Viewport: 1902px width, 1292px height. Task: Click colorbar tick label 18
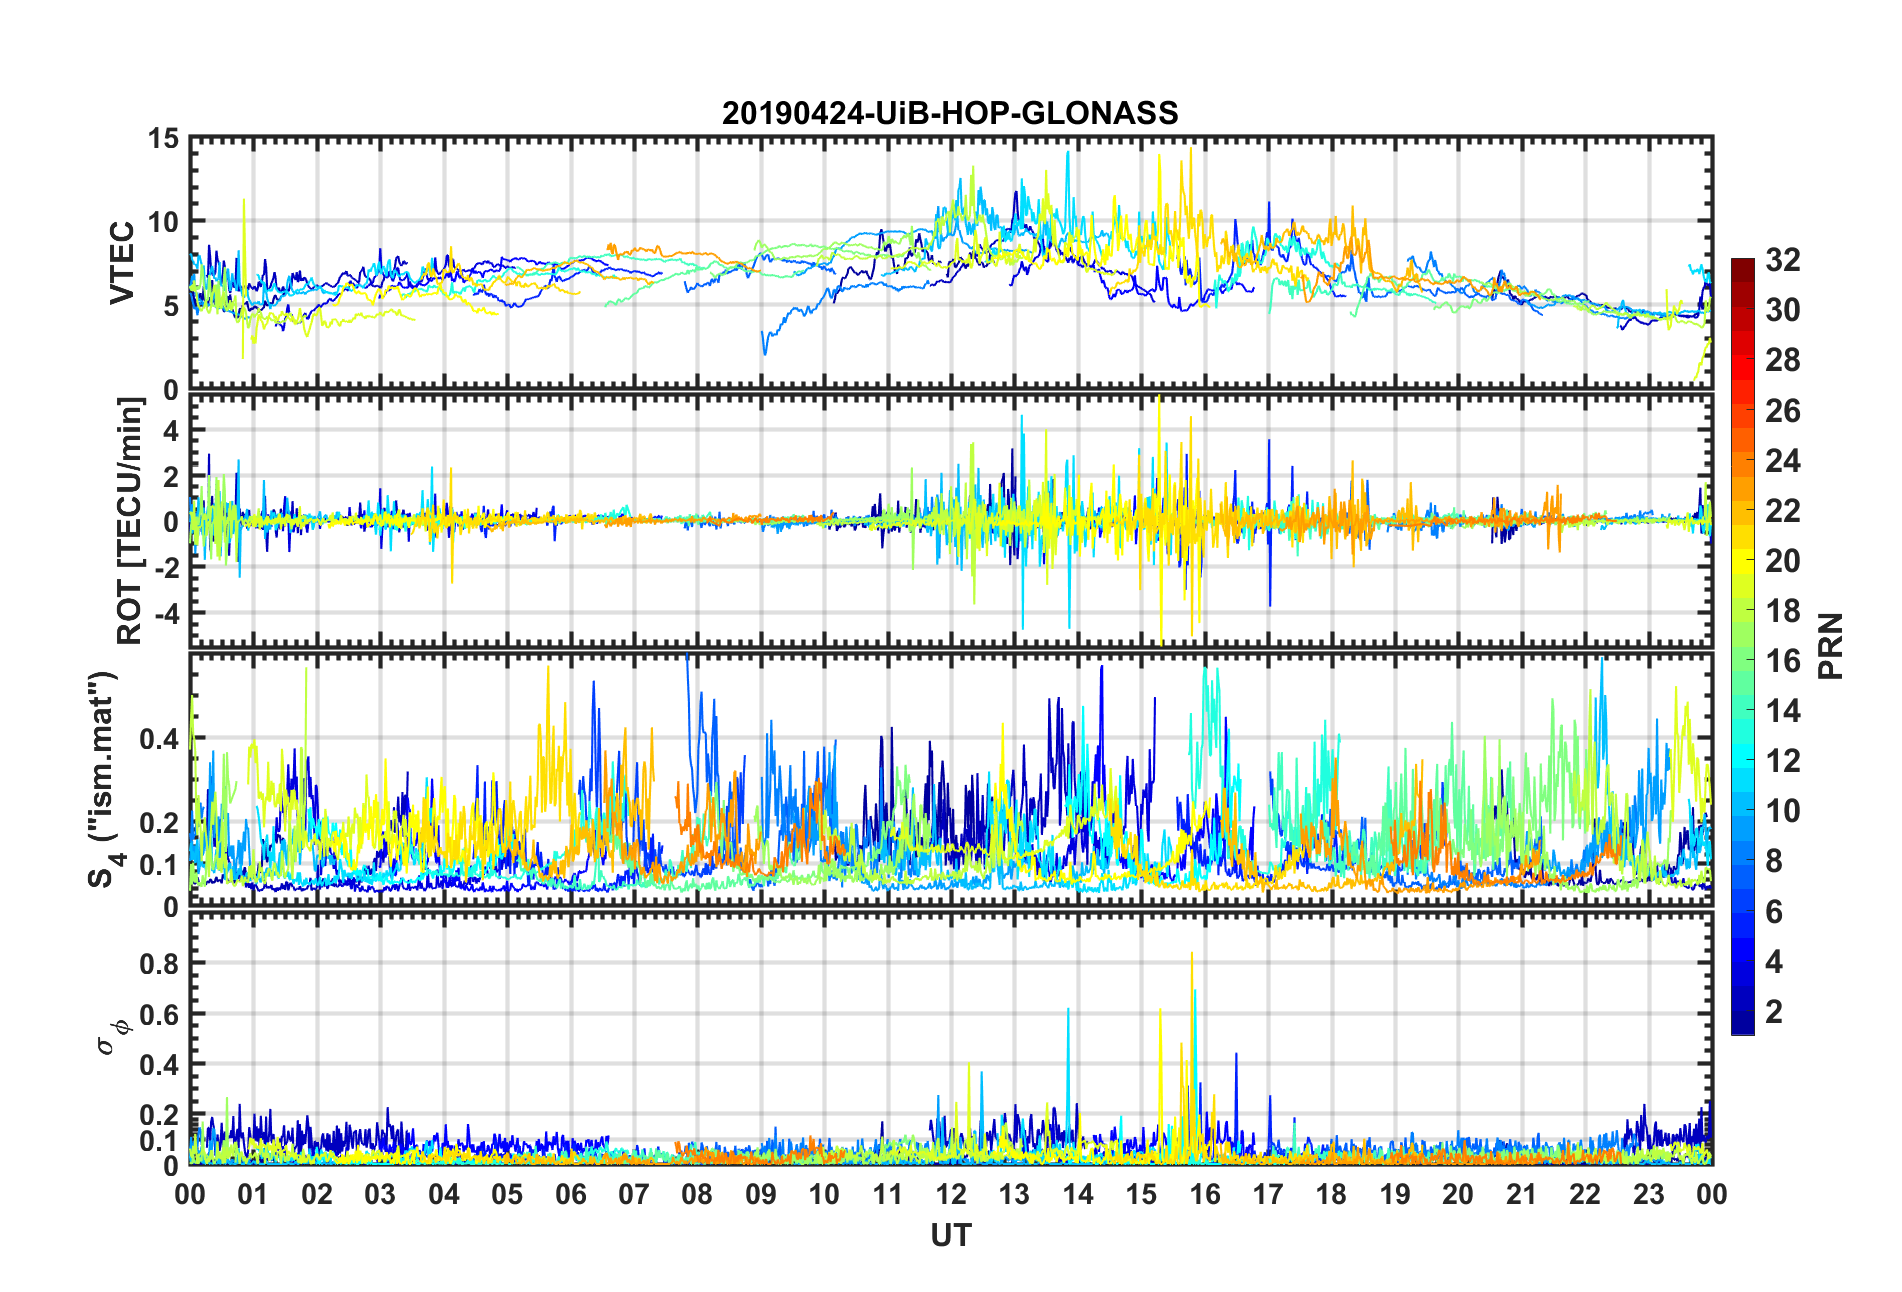click(x=1782, y=610)
